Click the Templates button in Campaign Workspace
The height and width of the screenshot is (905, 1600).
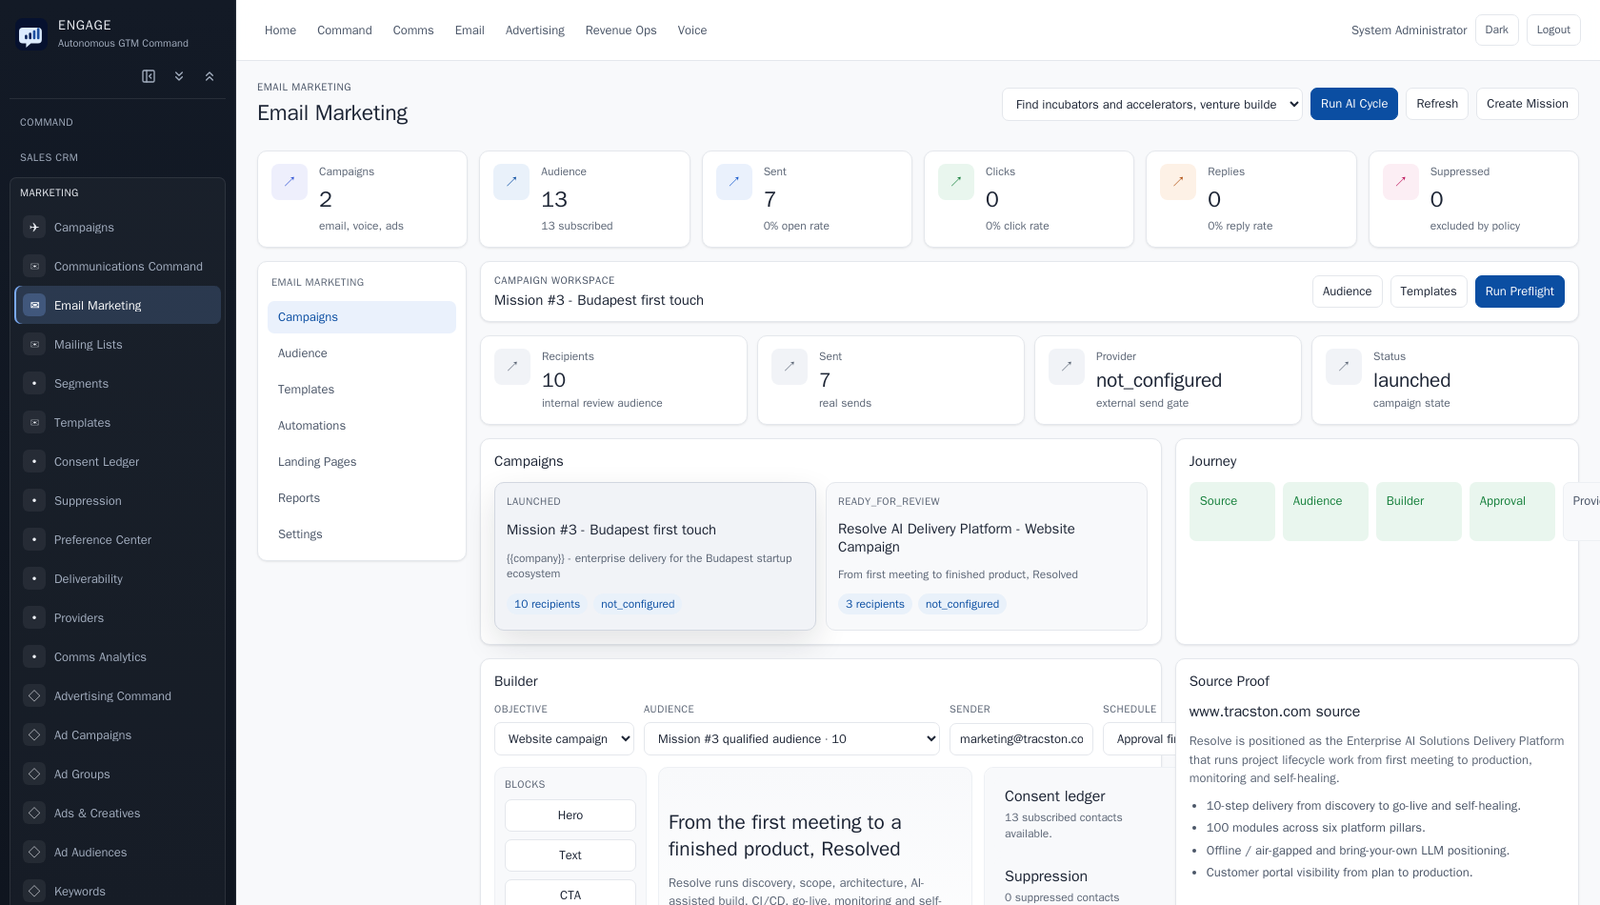click(1428, 291)
